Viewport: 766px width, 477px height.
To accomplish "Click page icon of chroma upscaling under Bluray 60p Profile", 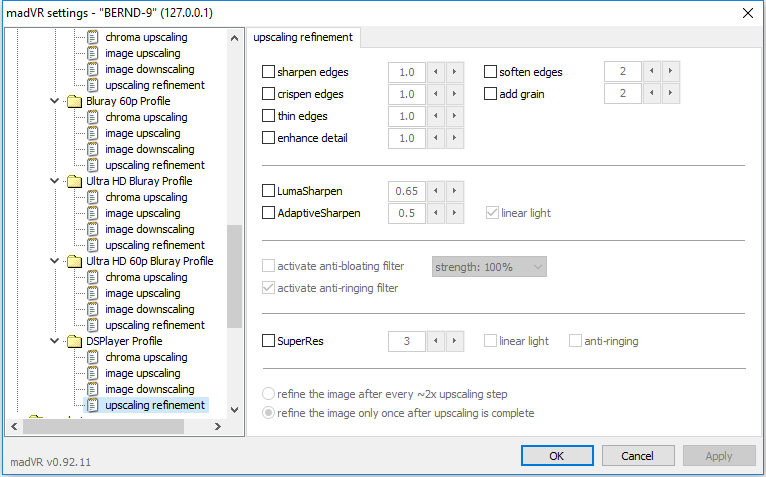I will 92,117.
